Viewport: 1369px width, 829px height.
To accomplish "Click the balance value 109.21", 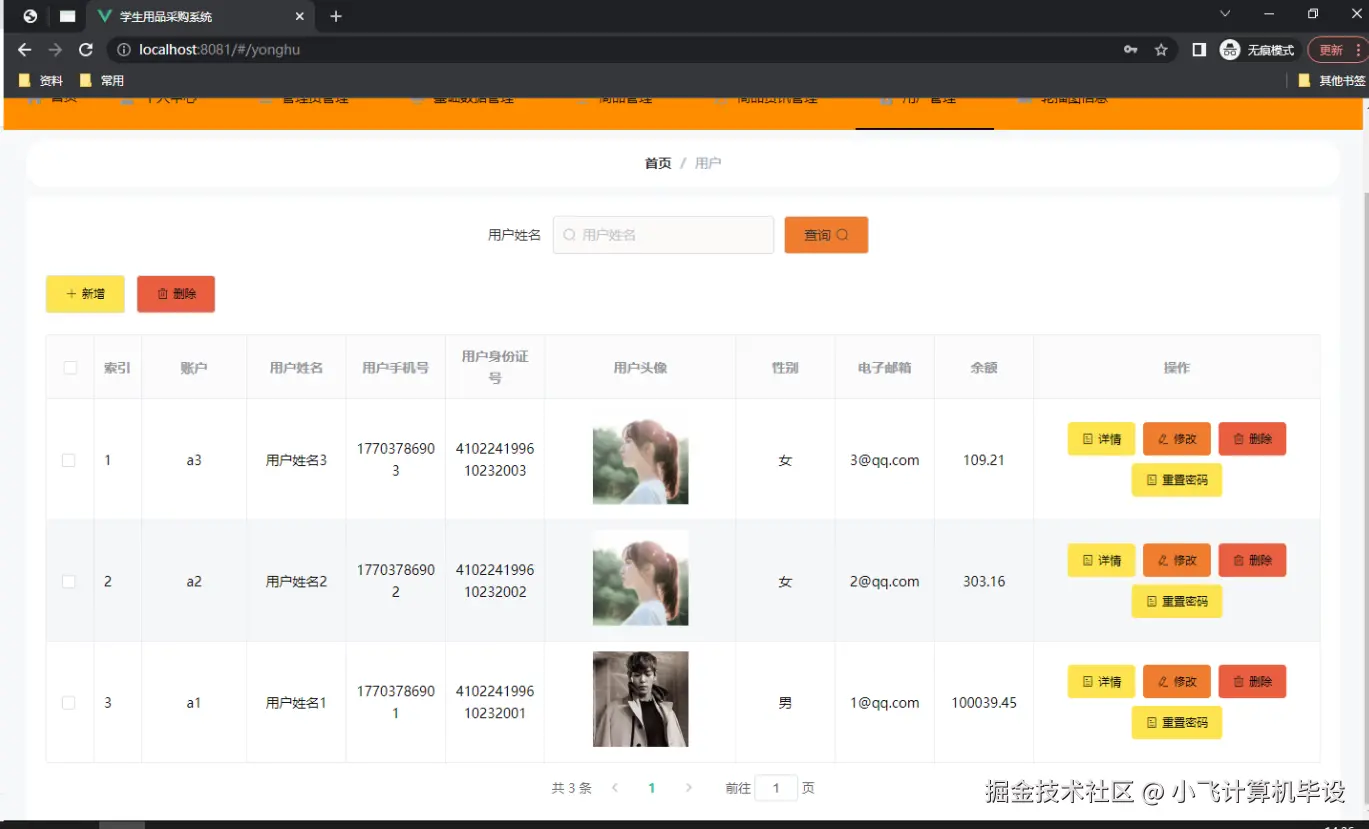I will coord(984,460).
